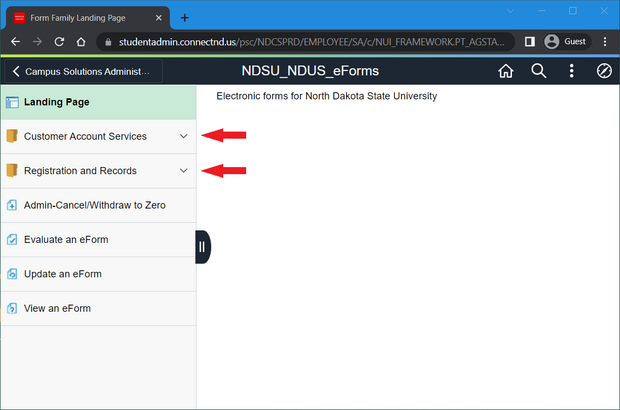The image size is (620, 410).
Task: Collapse sidebar using the panel handle
Action: tap(202, 246)
